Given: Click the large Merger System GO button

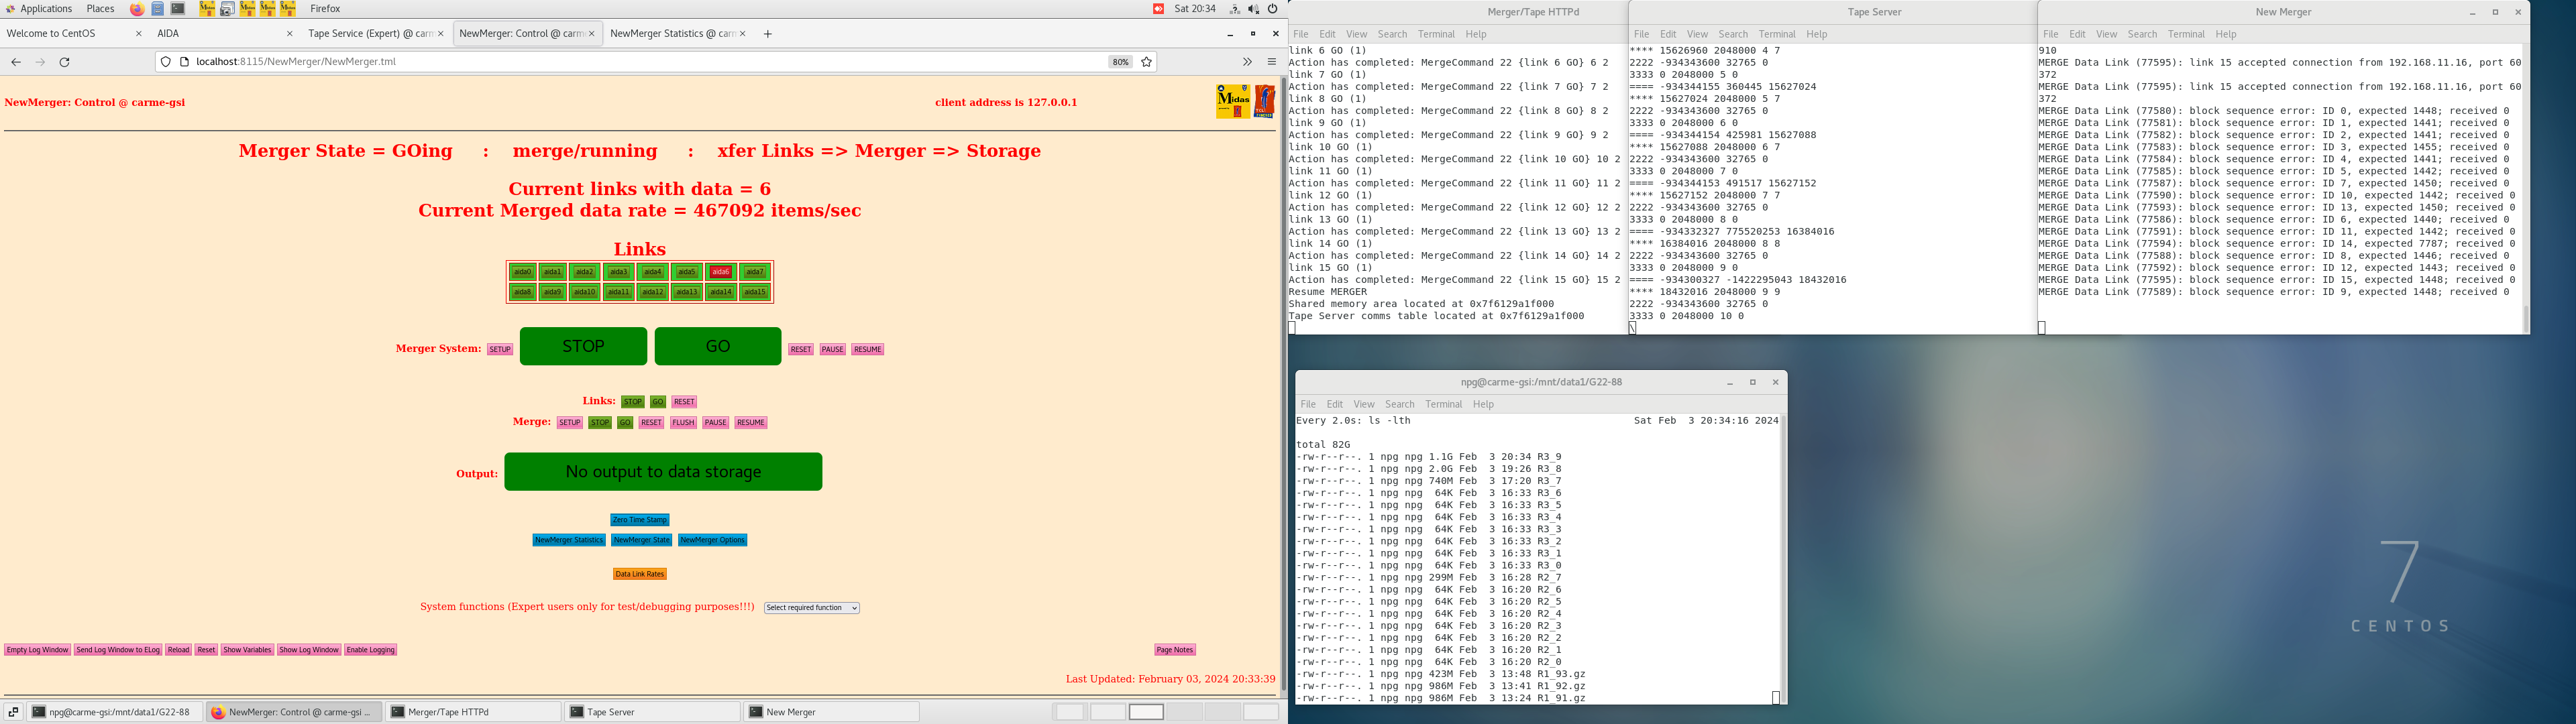Looking at the screenshot, I should click(718, 346).
